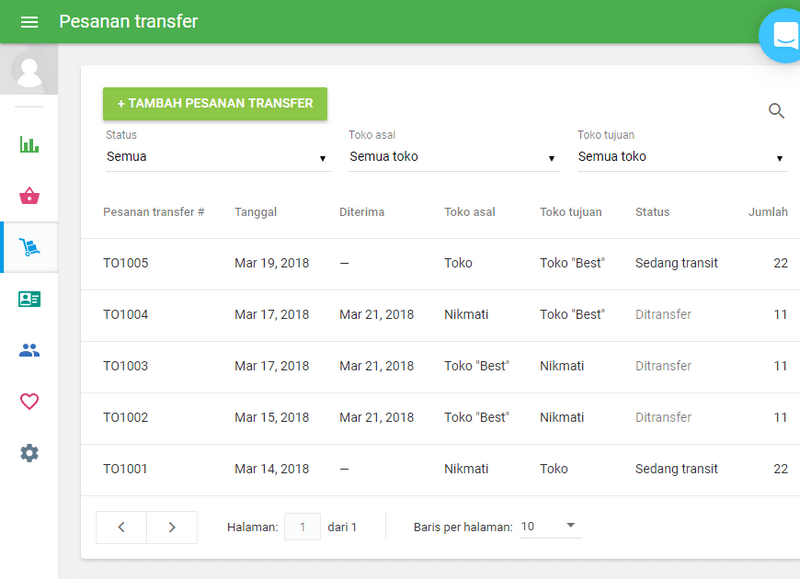Click the profile avatar at the top
This screenshot has height=579, width=800.
29,70
